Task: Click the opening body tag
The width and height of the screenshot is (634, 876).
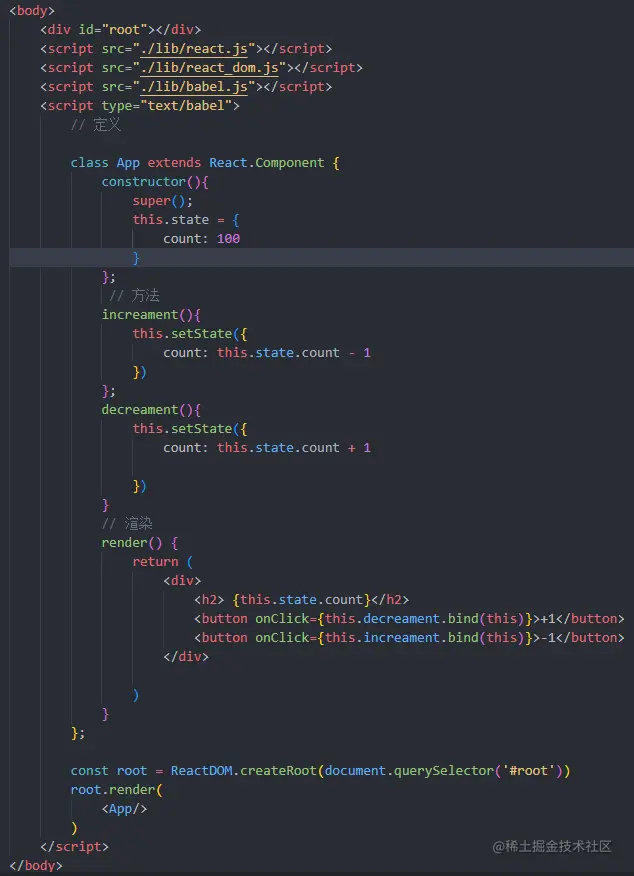Action: 32,11
